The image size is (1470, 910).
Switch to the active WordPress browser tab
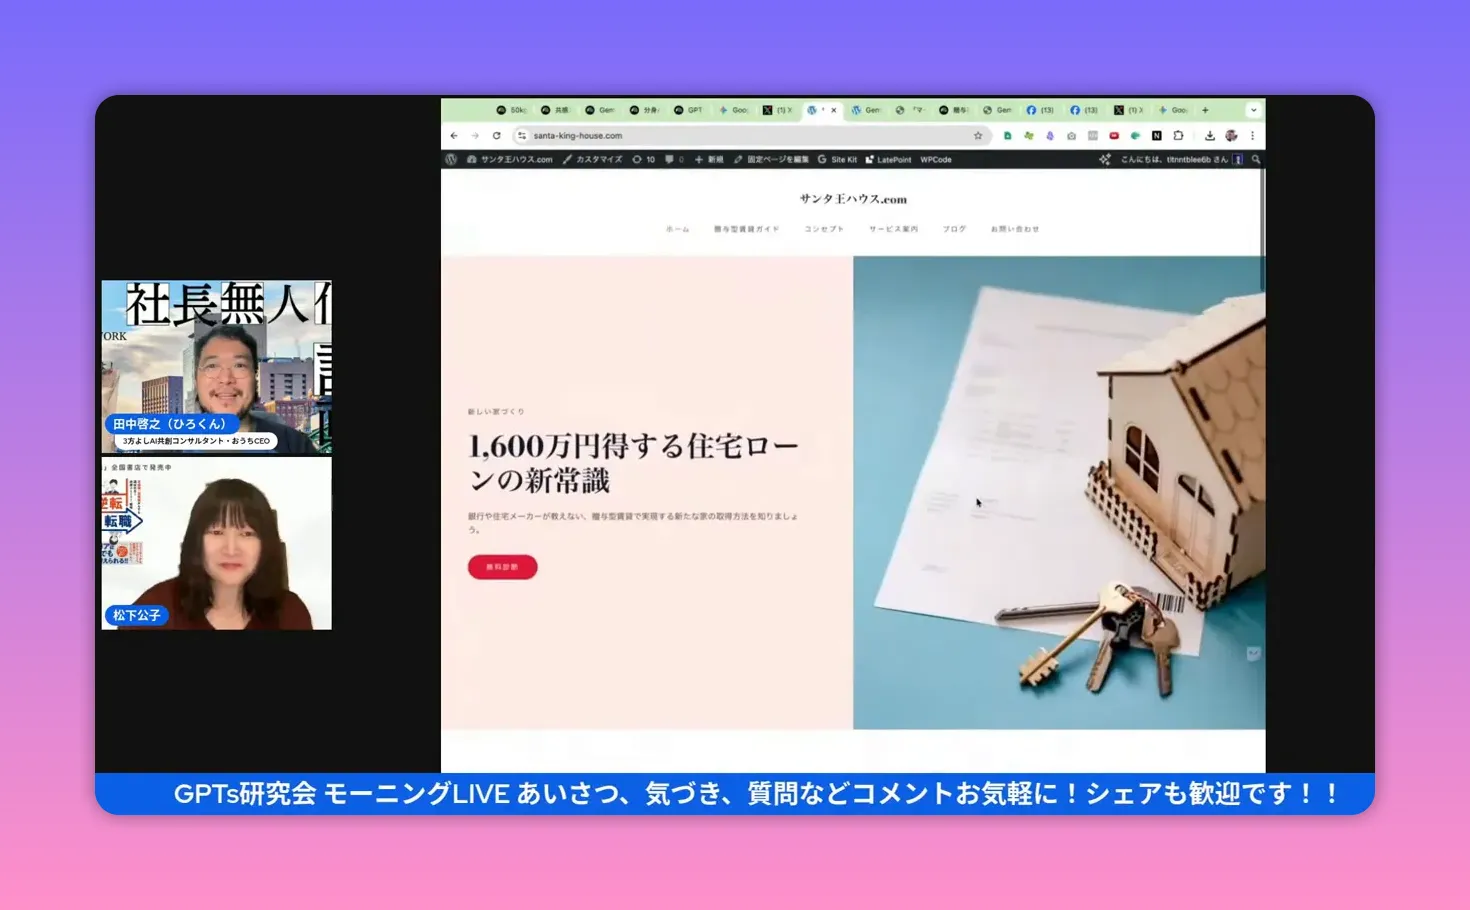(x=820, y=110)
